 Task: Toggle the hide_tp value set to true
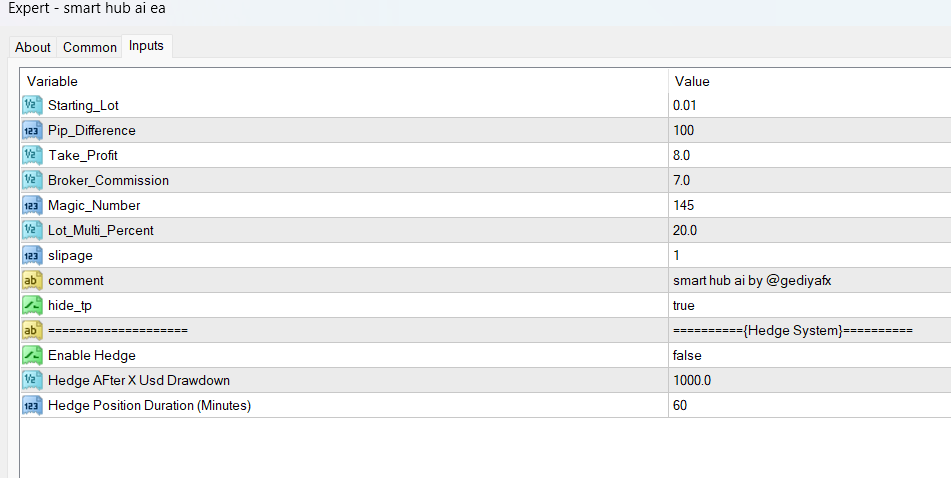tap(686, 305)
